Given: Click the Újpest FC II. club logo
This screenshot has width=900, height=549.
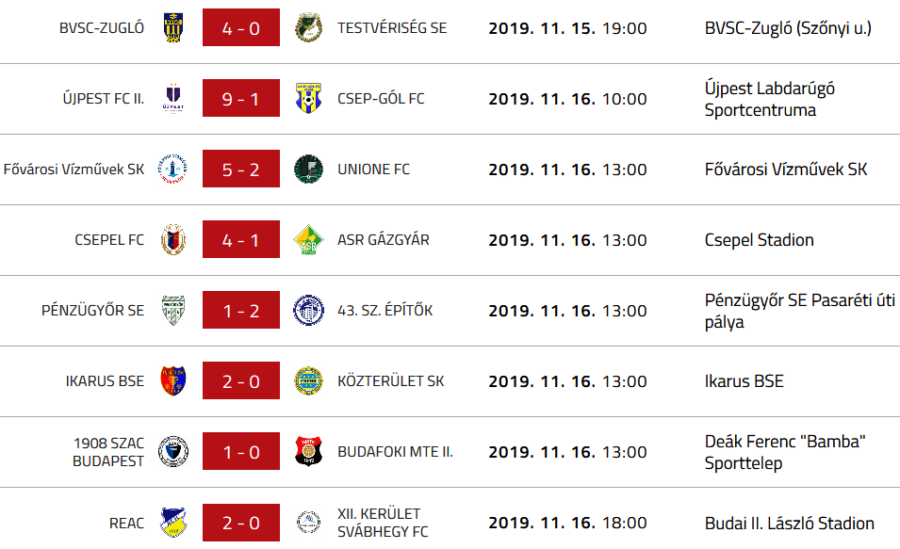Looking at the screenshot, I should [x=173, y=99].
